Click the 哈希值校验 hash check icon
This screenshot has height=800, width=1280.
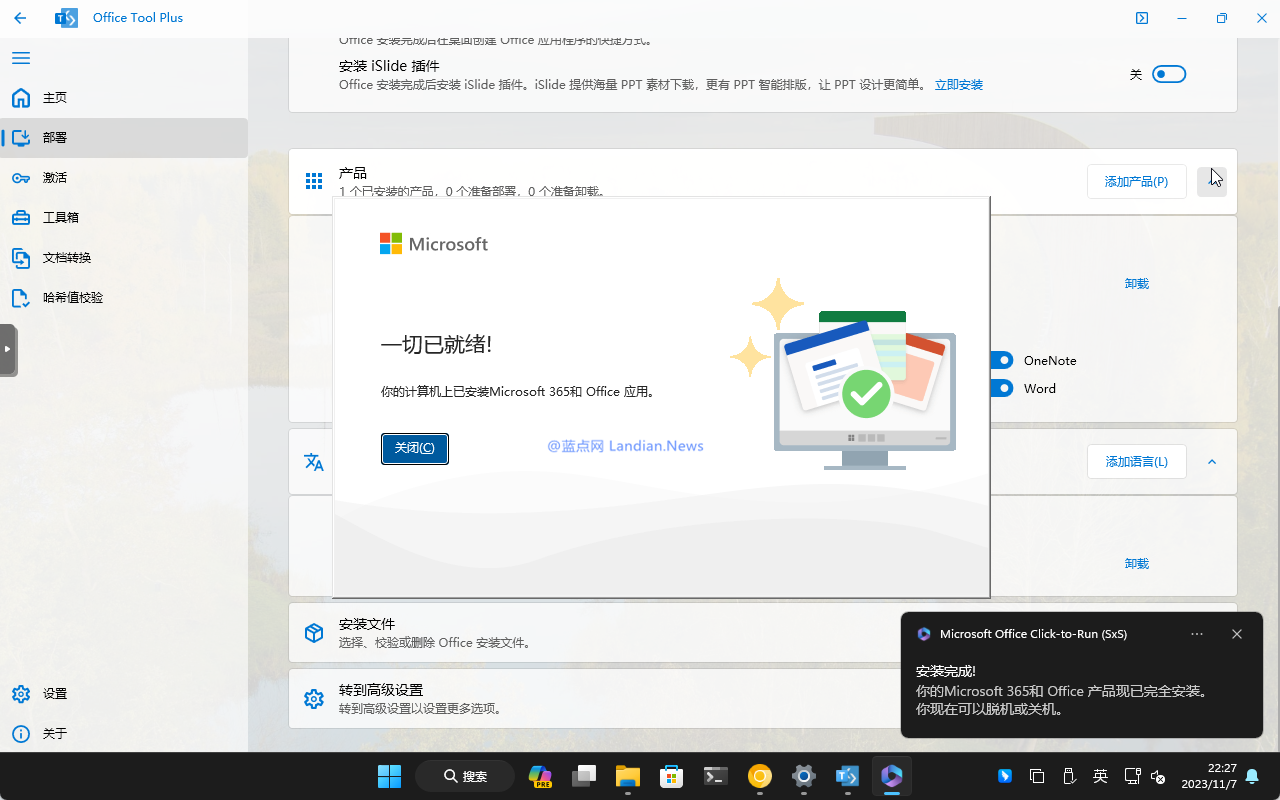(21, 298)
